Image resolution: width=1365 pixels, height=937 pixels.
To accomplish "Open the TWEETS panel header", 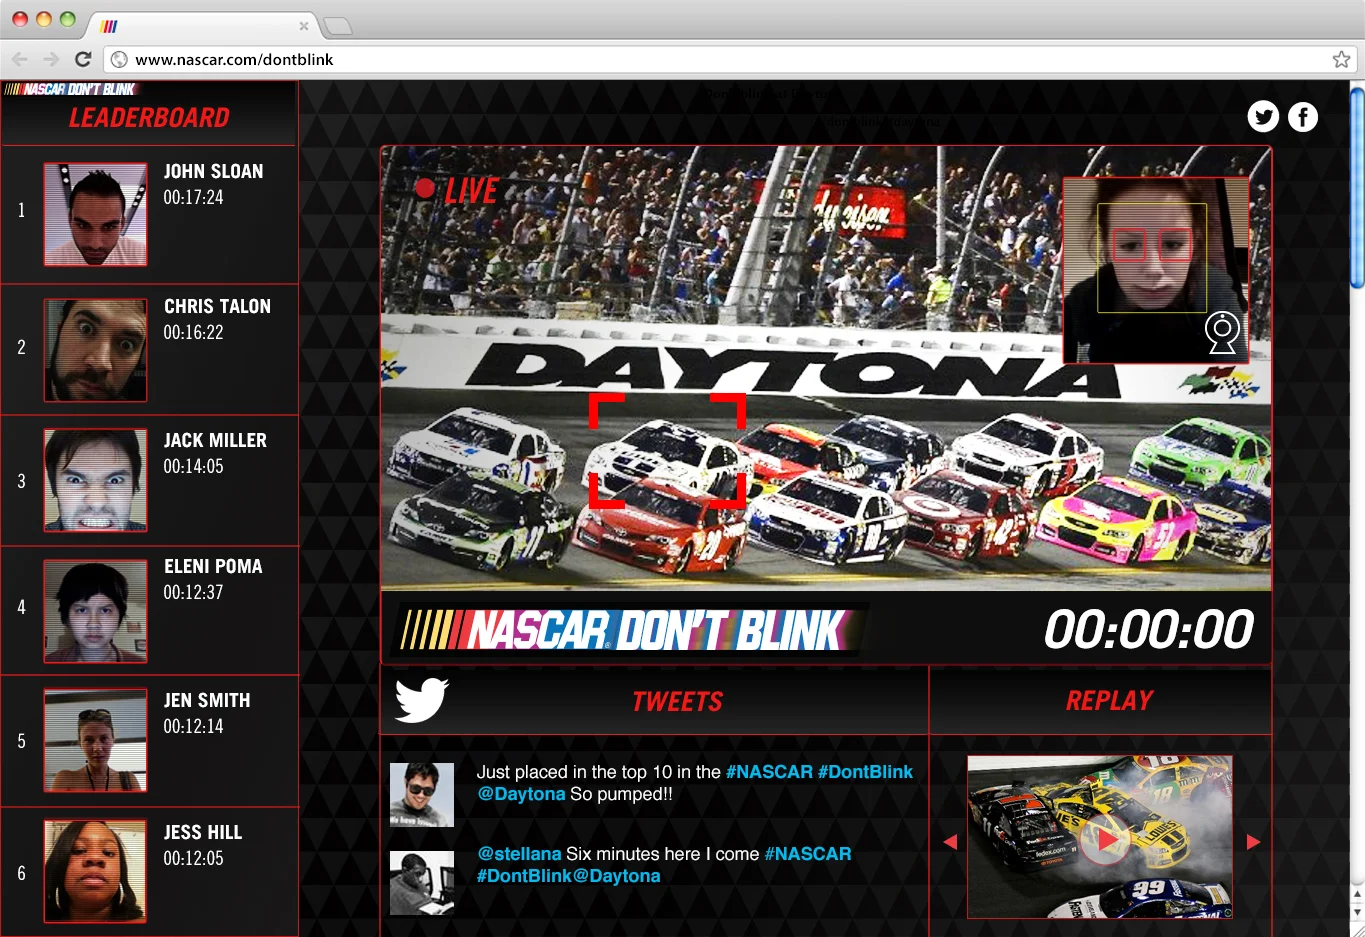I will (x=655, y=701).
